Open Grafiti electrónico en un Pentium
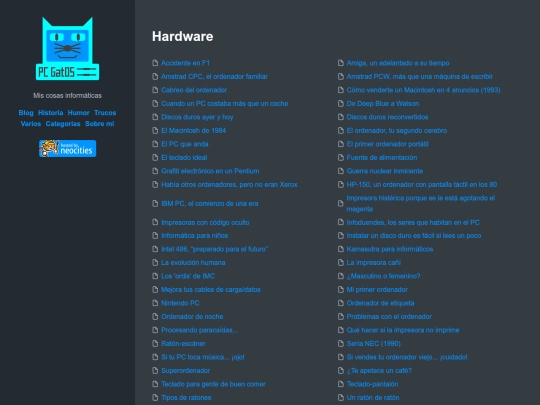Viewport: 540px width, 405px height. click(x=210, y=171)
